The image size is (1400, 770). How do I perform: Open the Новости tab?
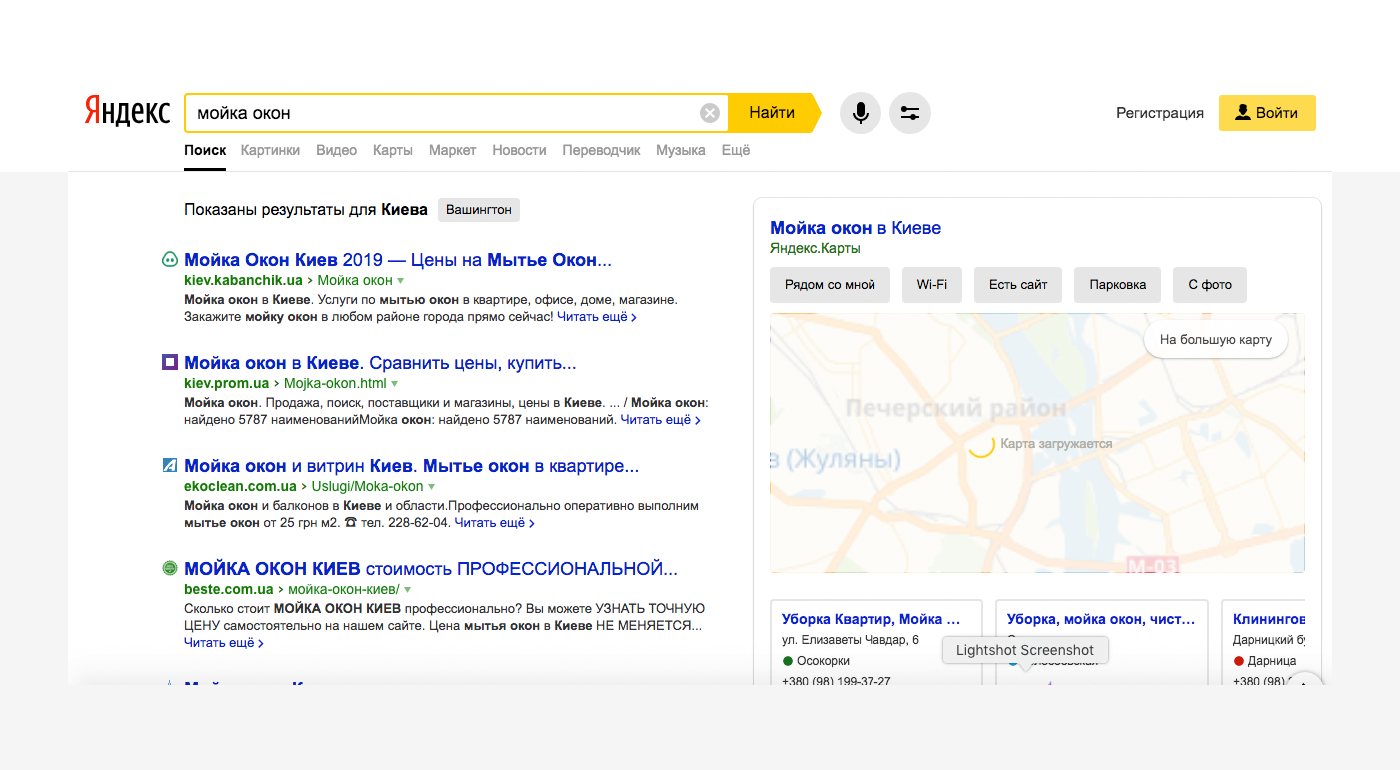[x=519, y=150]
